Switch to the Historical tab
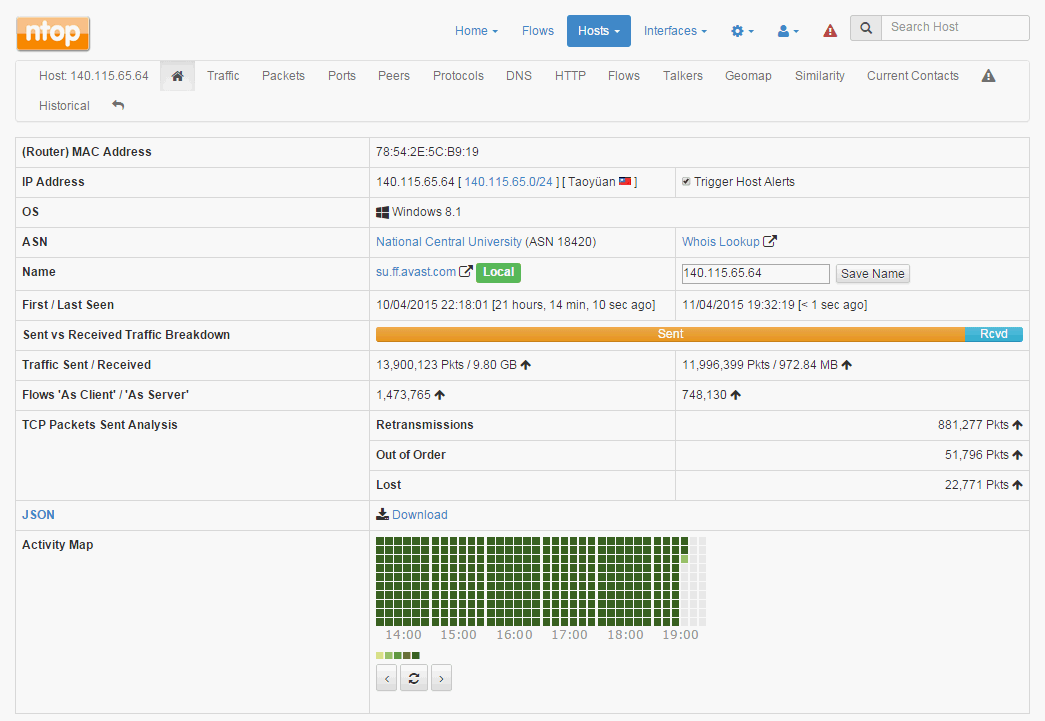Screen dimensions: 1045x721 [x=64, y=106]
